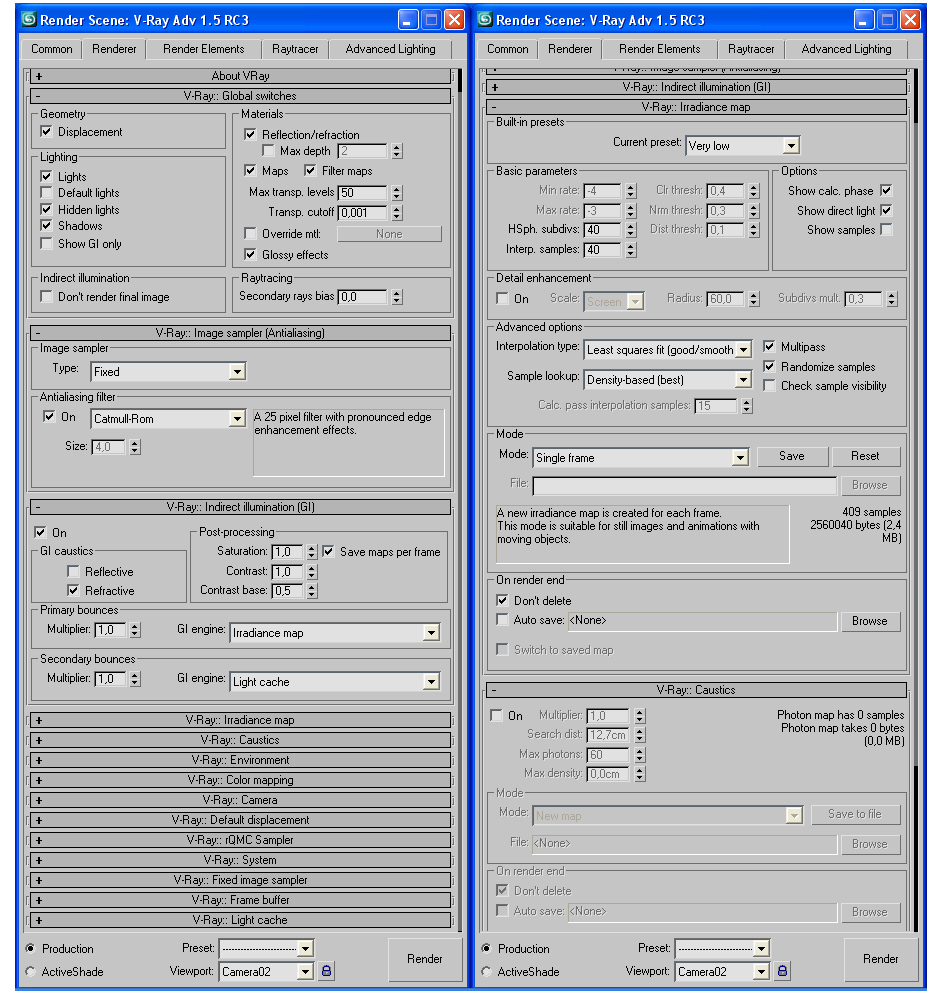Click viewport lock icon in right window
This screenshot has height=994, width=942.
click(x=782, y=971)
